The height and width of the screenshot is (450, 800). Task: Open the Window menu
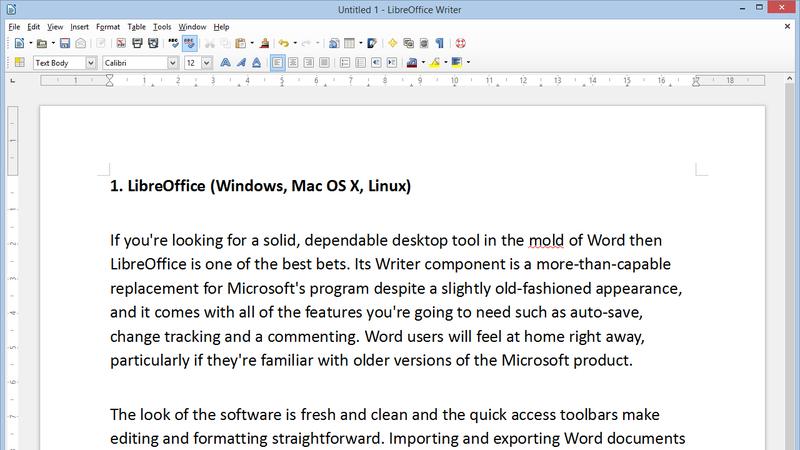pos(192,27)
